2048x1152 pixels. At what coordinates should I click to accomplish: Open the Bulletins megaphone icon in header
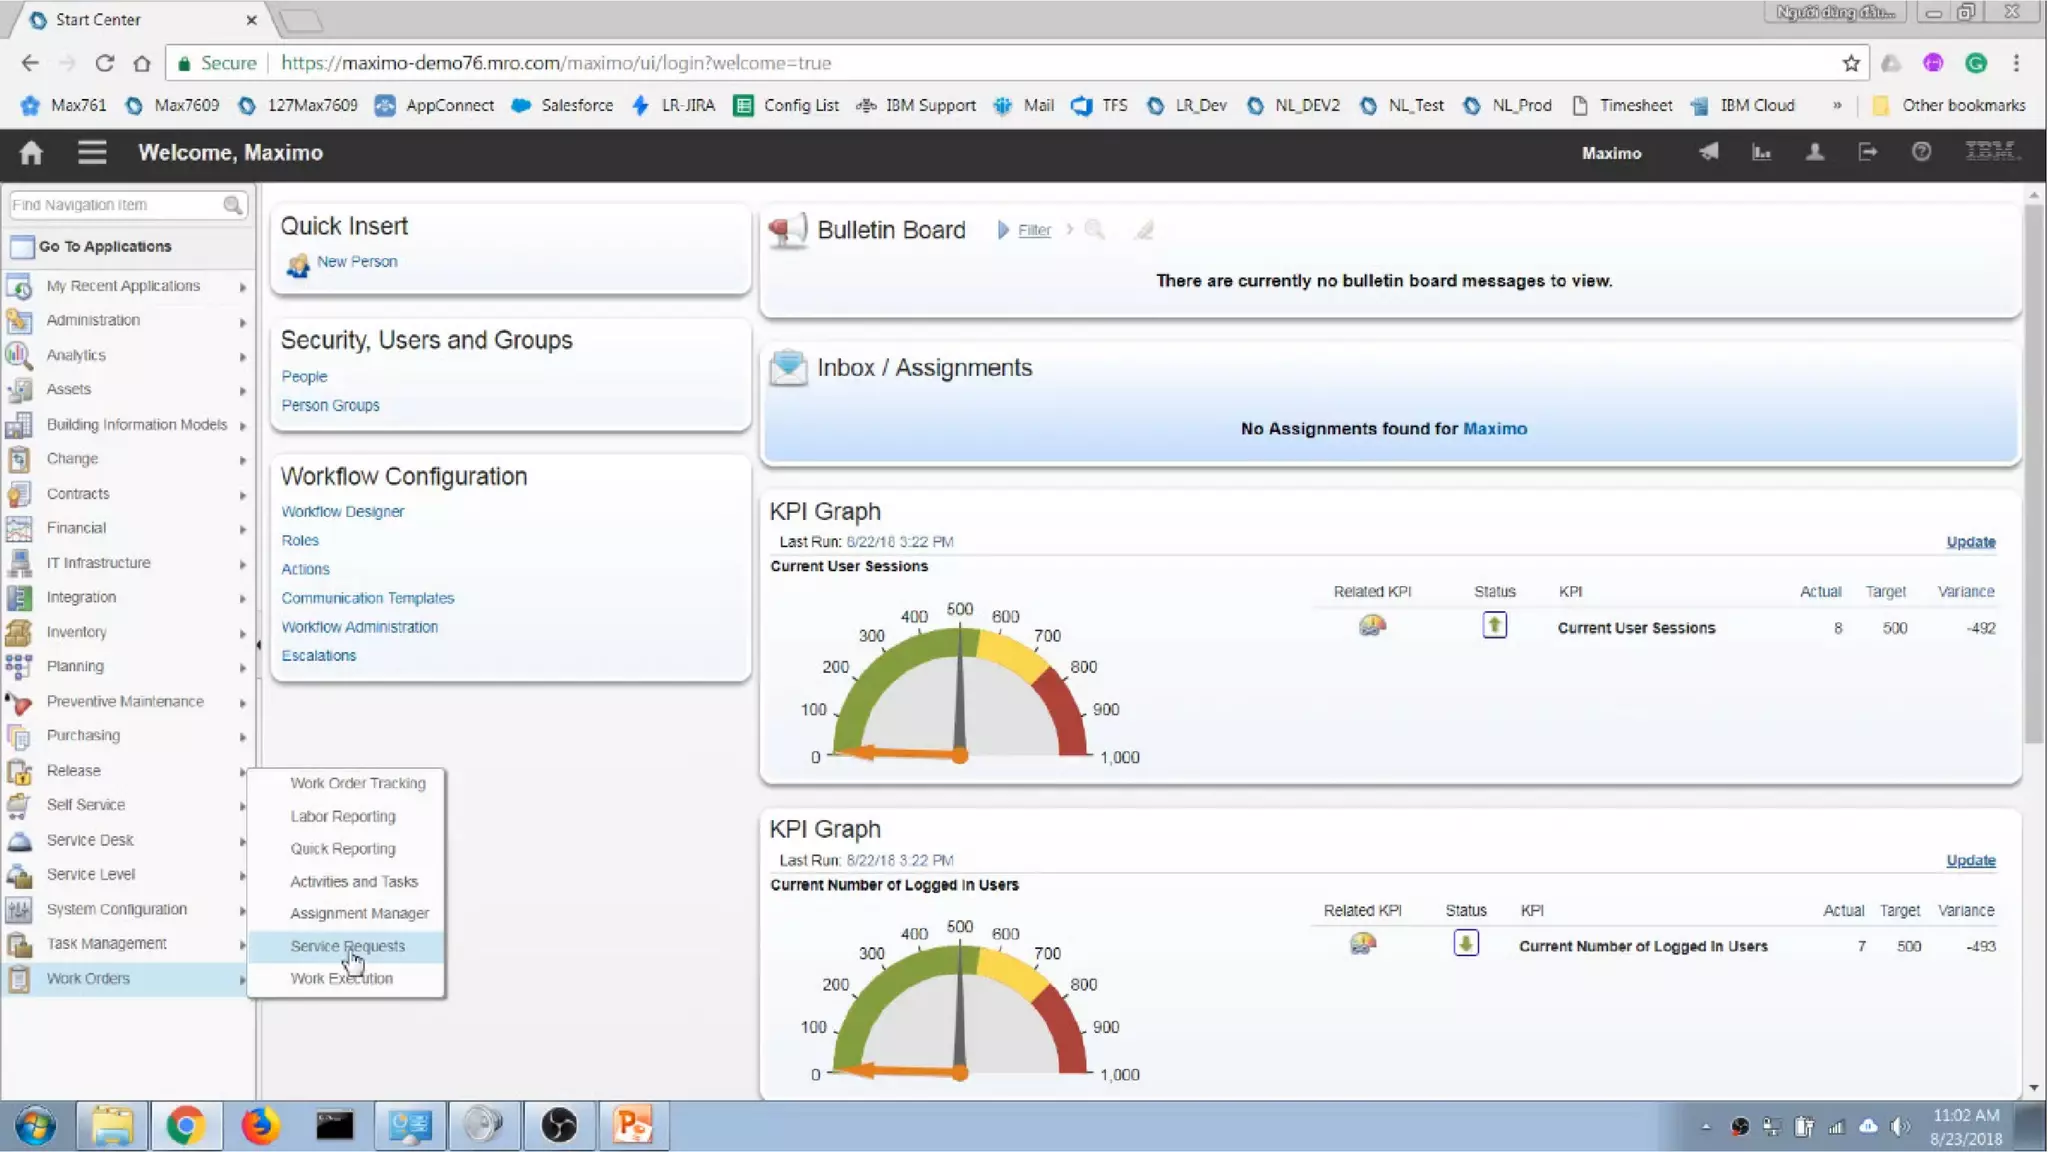[x=1708, y=152]
